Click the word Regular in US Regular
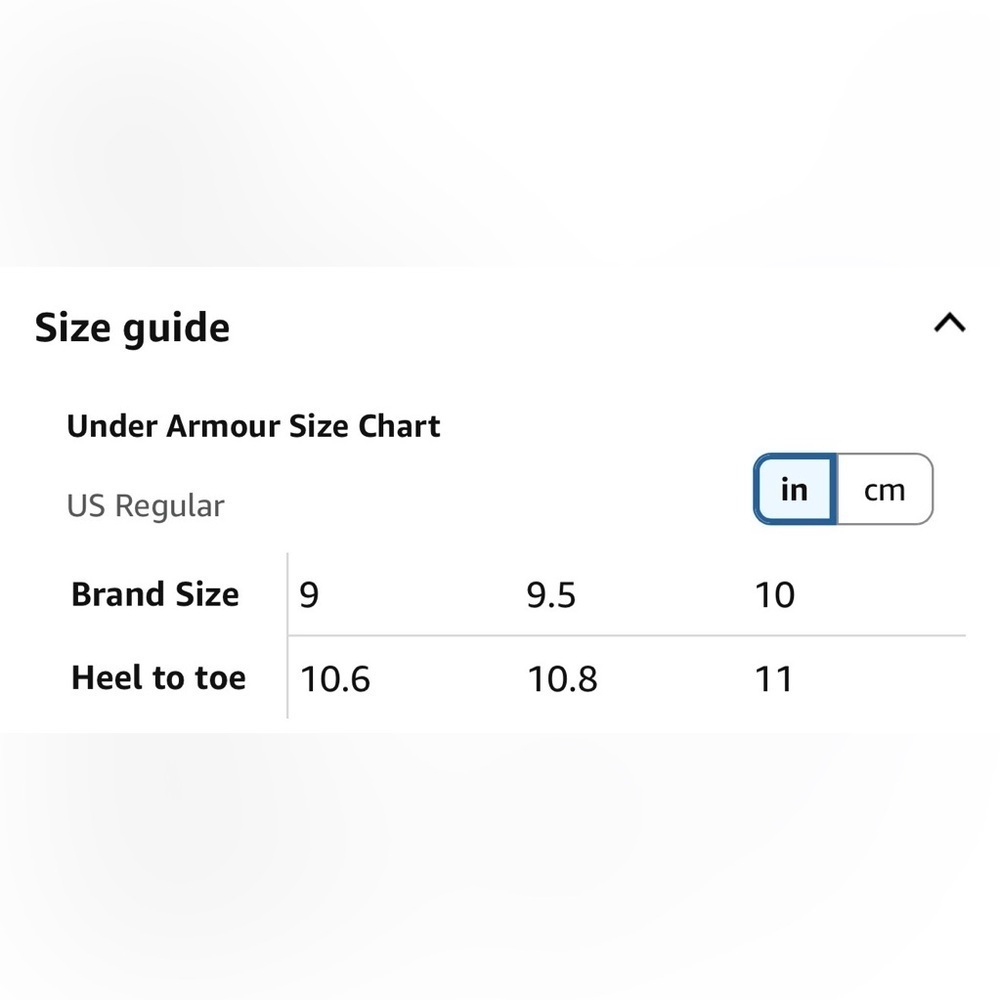 170,507
